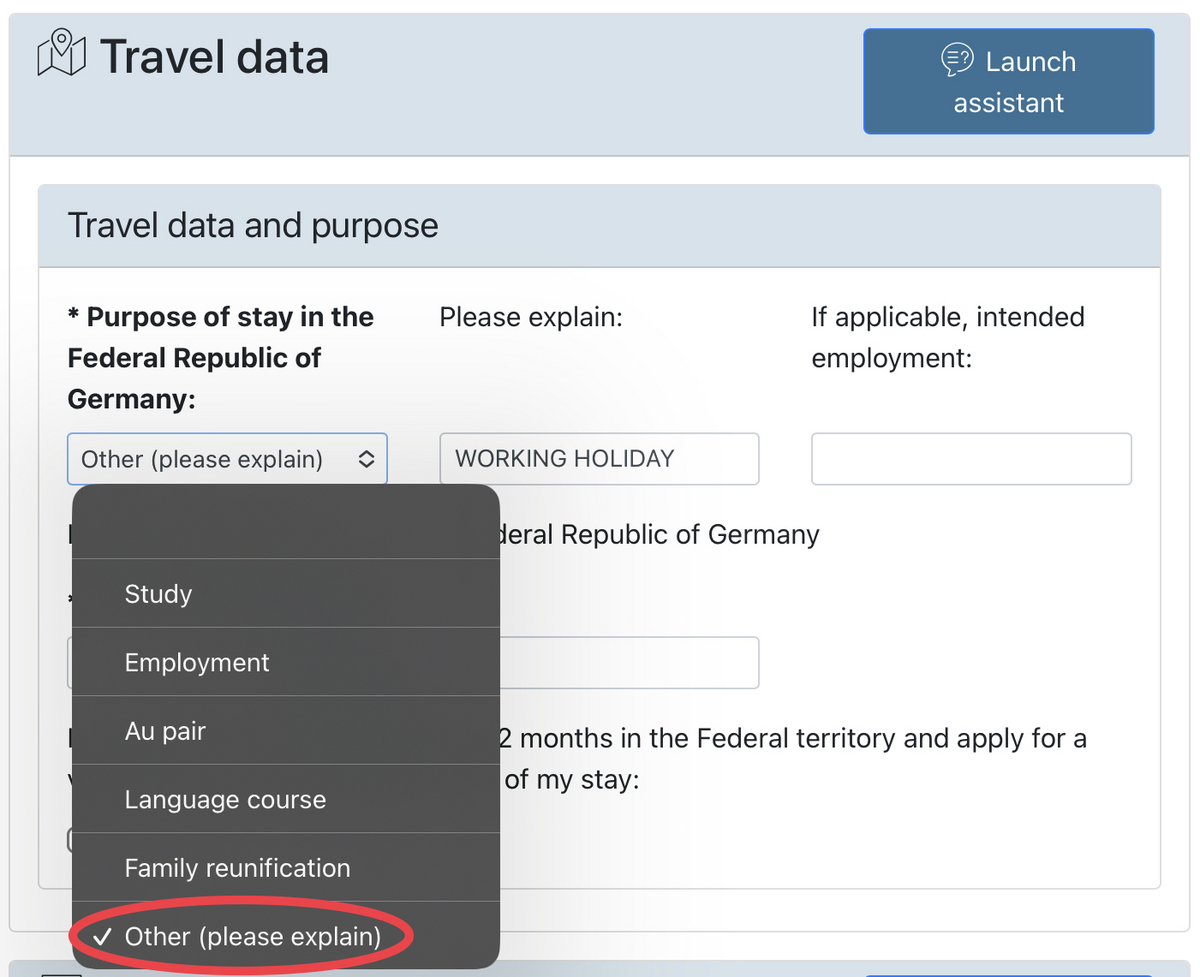
Task: Select the blank option in dropdown list
Action: 285,524
